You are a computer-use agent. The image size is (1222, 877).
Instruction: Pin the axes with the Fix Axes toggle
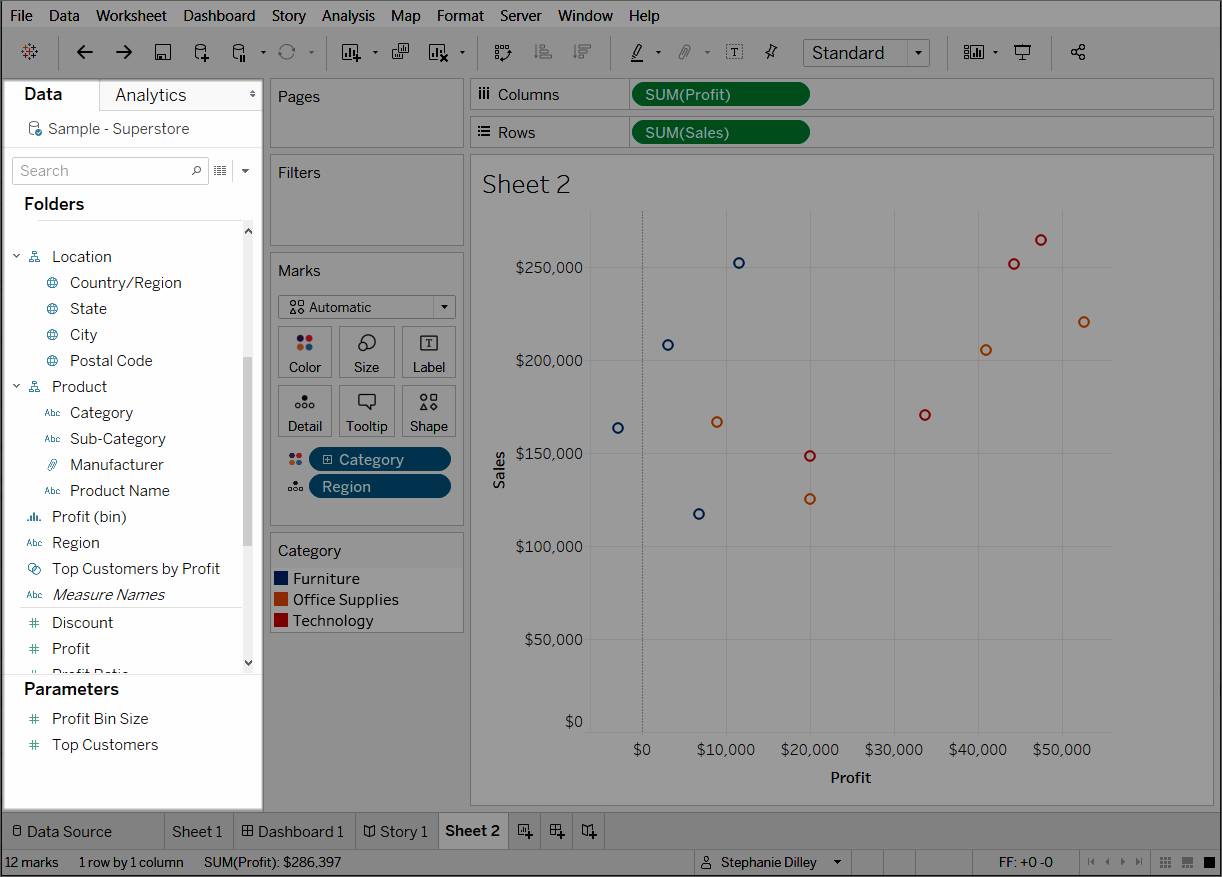click(x=770, y=52)
